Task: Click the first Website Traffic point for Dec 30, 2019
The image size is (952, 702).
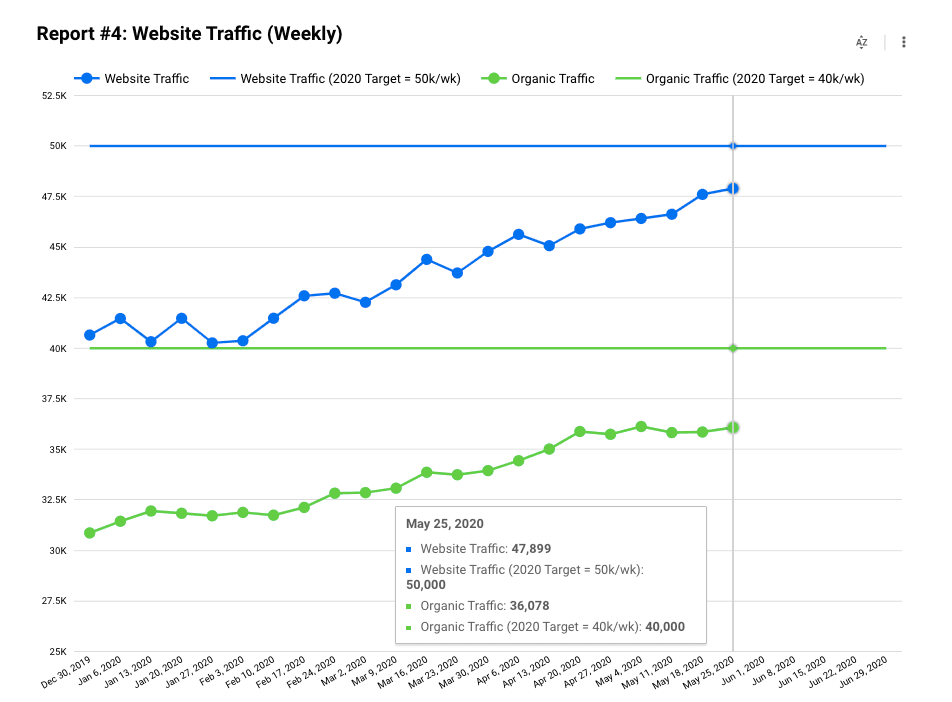Action: [90, 335]
